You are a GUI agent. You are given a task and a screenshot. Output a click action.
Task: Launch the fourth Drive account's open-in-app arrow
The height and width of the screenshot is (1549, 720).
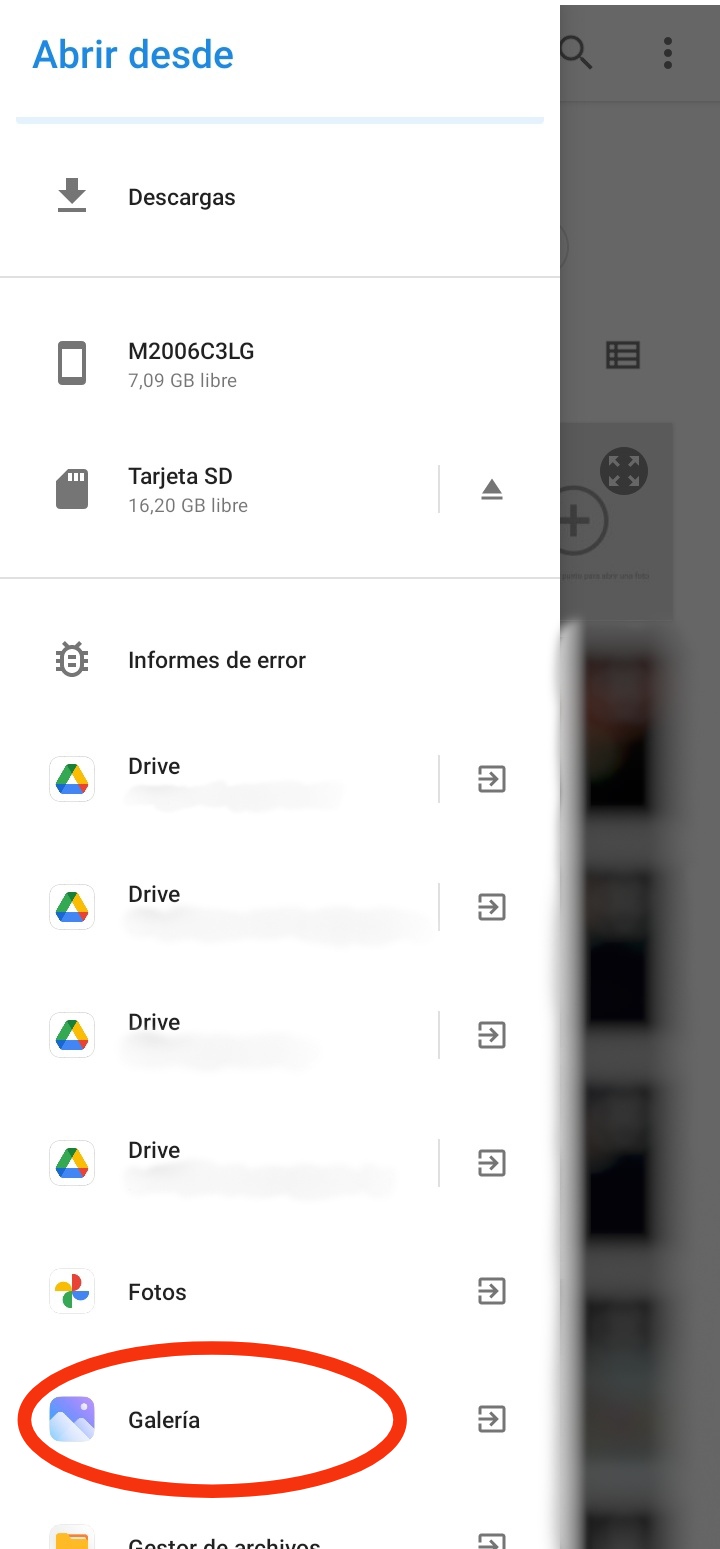[x=492, y=1163]
